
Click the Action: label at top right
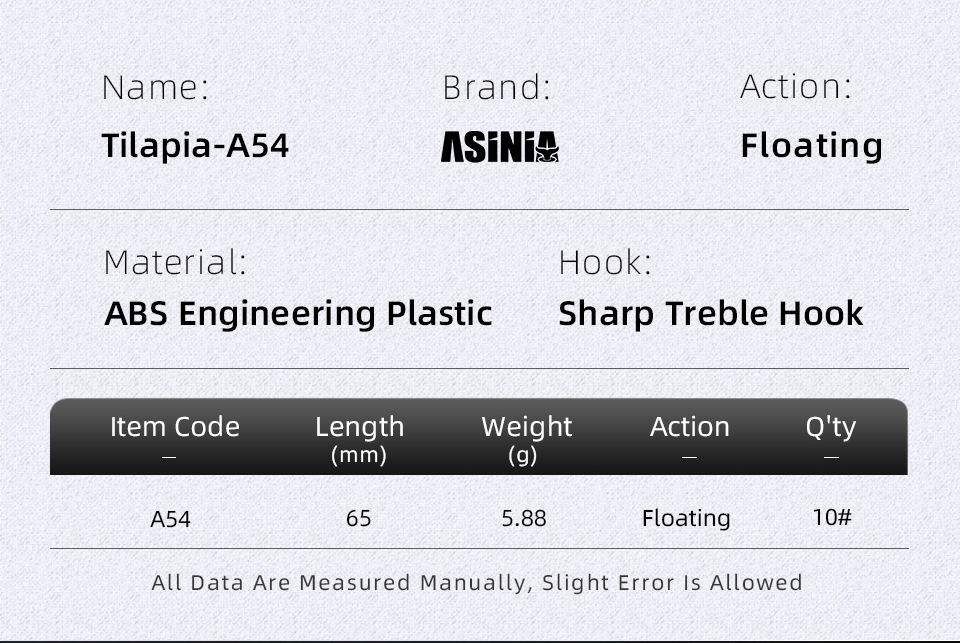click(x=795, y=87)
